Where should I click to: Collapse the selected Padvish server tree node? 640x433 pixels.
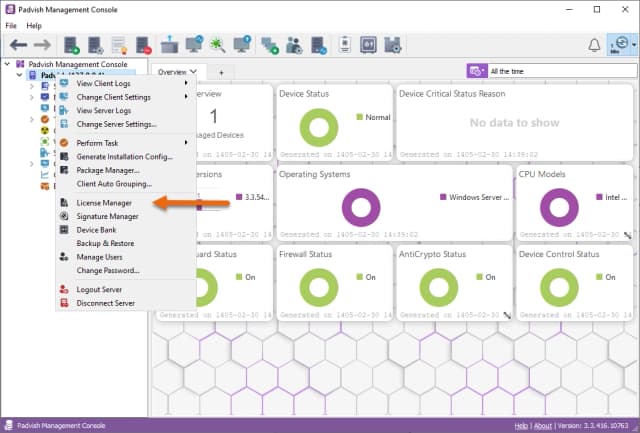[x=19, y=75]
